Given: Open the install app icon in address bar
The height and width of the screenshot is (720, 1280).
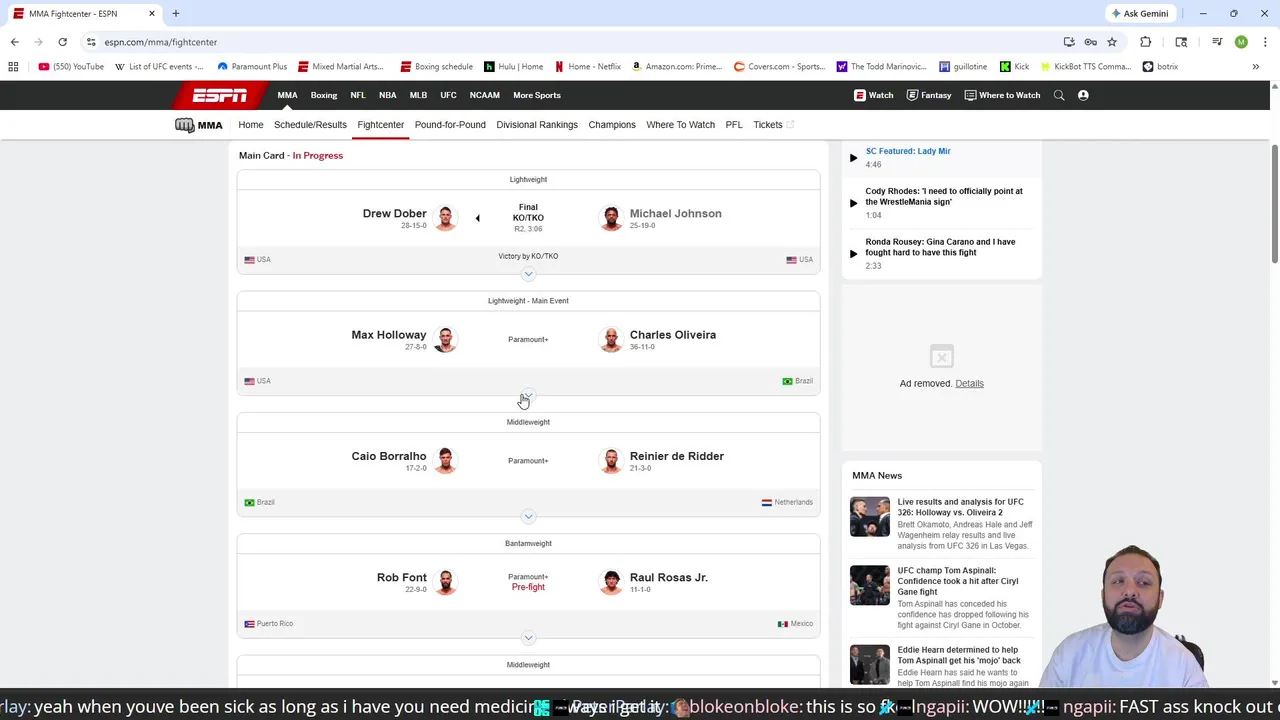Looking at the screenshot, I should click(1069, 42).
